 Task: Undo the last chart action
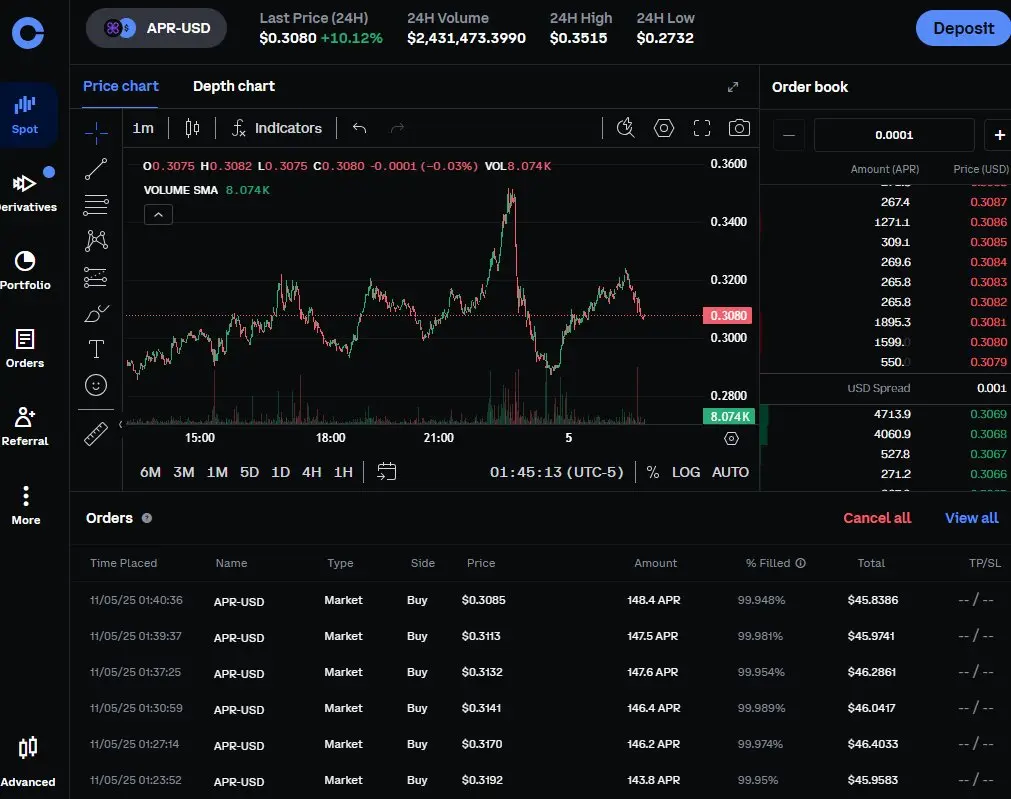coord(360,128)
